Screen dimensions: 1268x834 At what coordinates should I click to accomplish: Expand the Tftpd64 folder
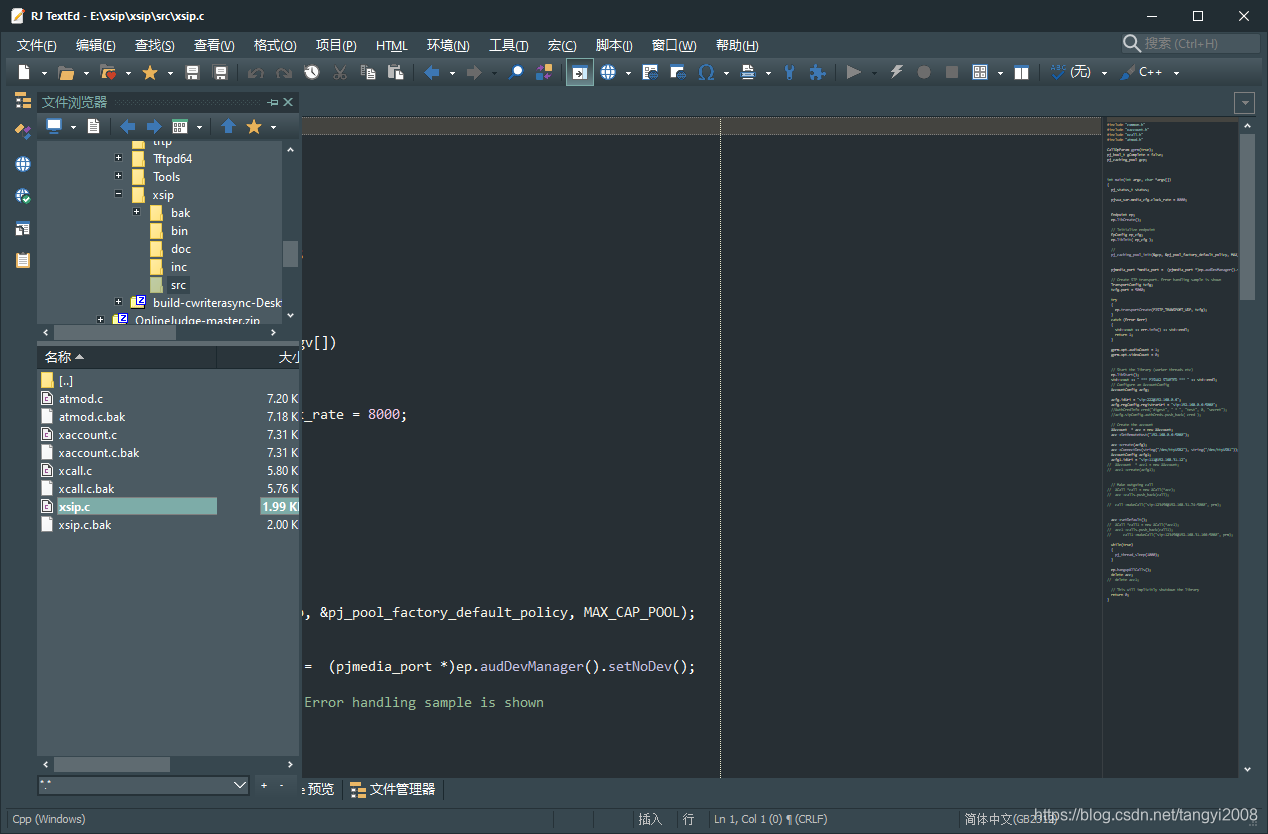pos(119,159)
